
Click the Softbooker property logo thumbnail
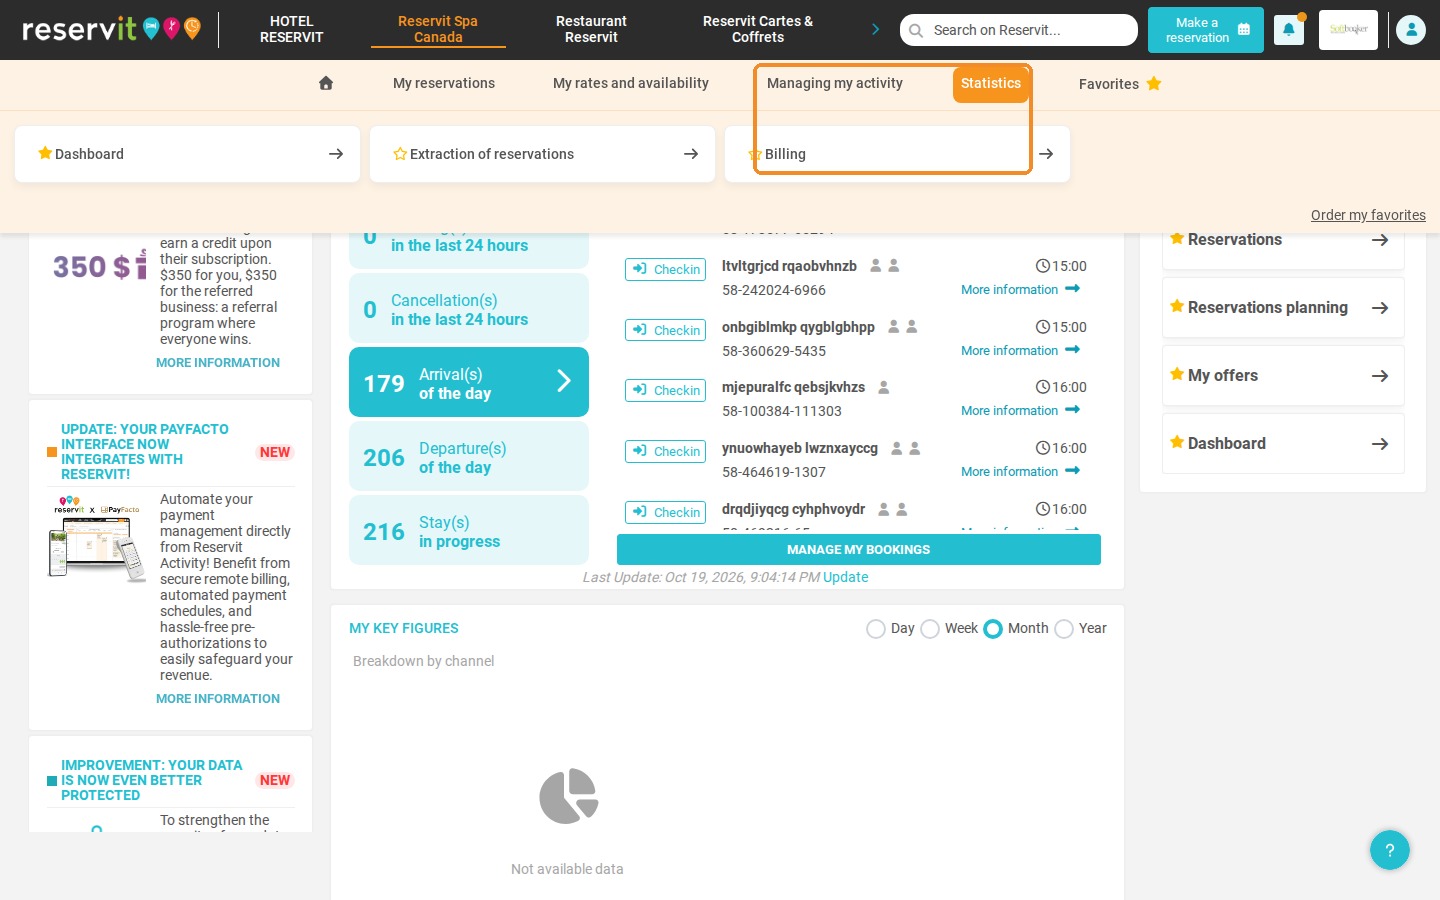[1348, 30]
